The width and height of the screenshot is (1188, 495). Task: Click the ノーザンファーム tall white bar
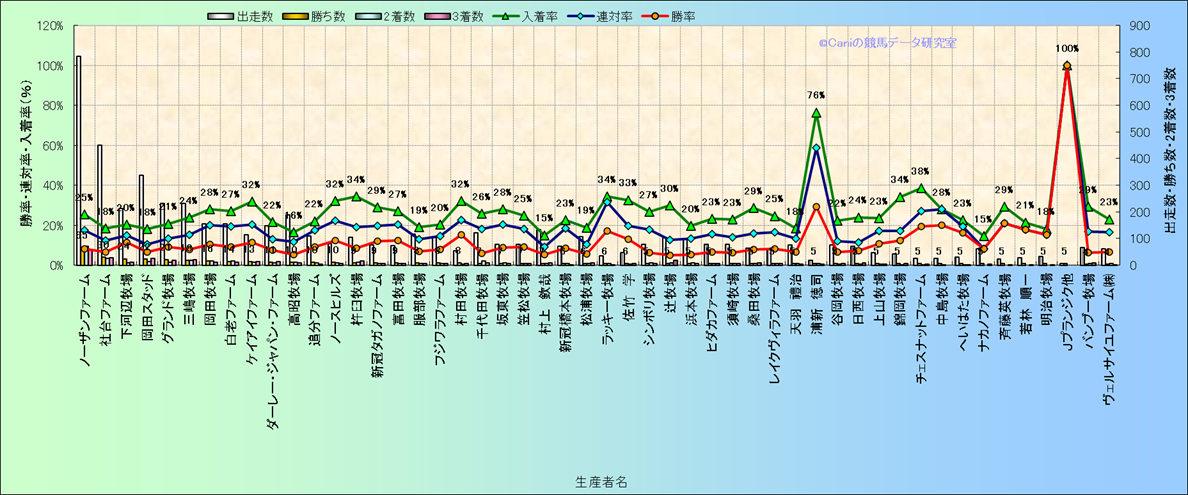(x=79, y=160)
